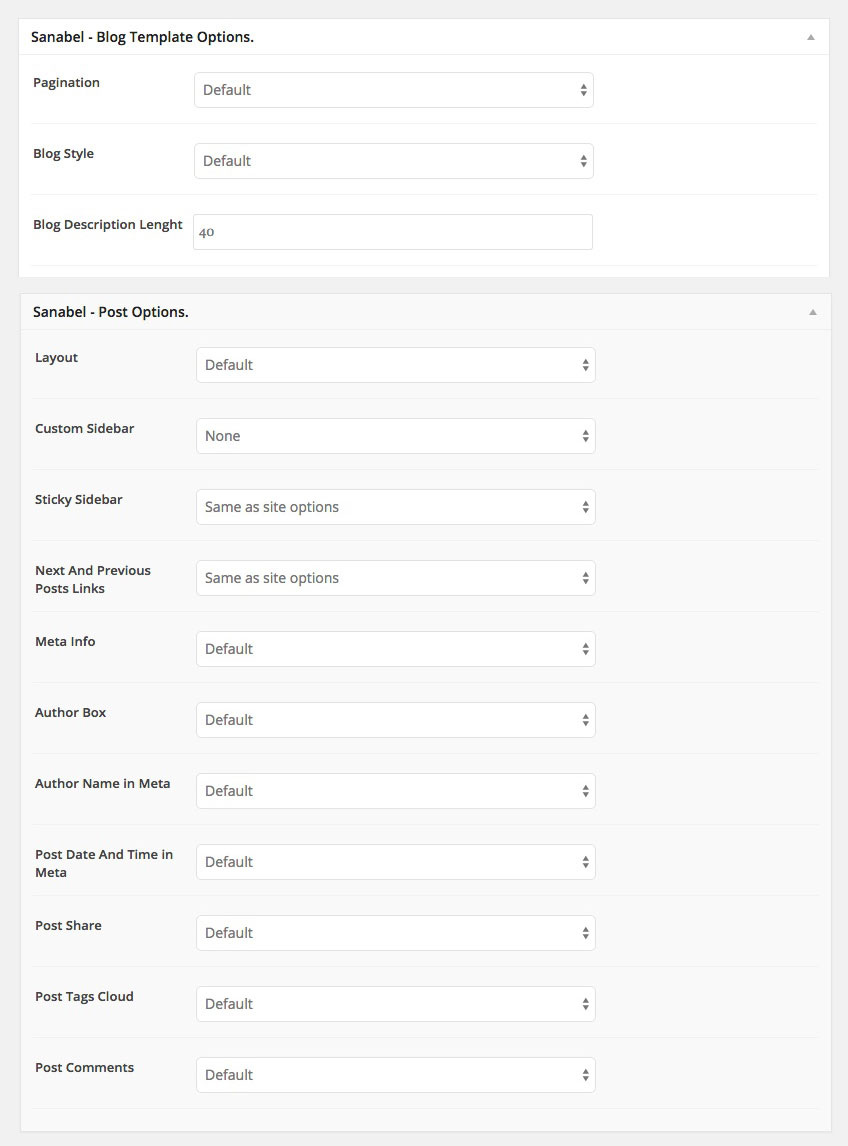Screen dimensions: 848x1146
Task: Click the Blog Description Lenght input field
Action: click(393, 232)
